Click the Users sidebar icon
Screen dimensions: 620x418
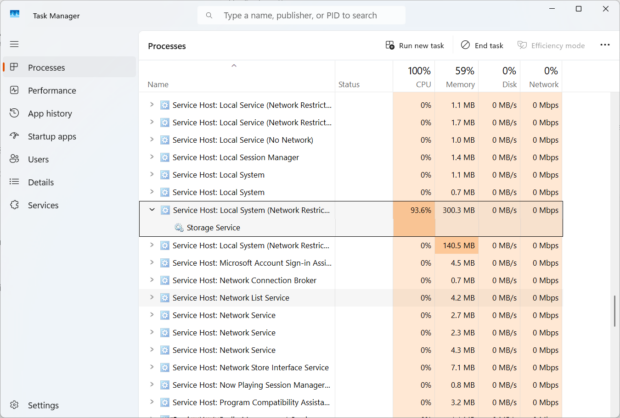point(14,159)
